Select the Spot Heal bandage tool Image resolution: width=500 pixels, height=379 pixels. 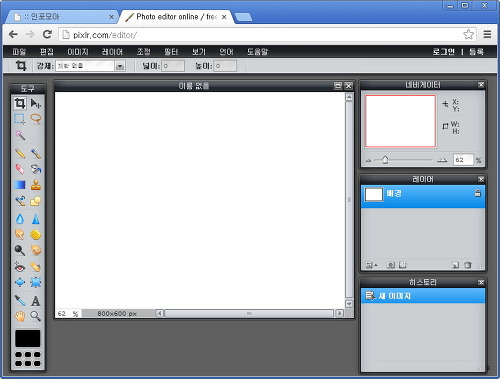[36, 267]
